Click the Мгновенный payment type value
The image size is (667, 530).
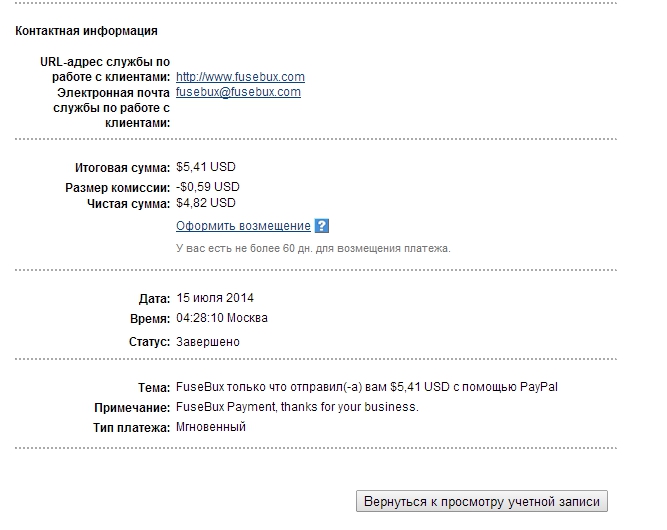[211, 427]
